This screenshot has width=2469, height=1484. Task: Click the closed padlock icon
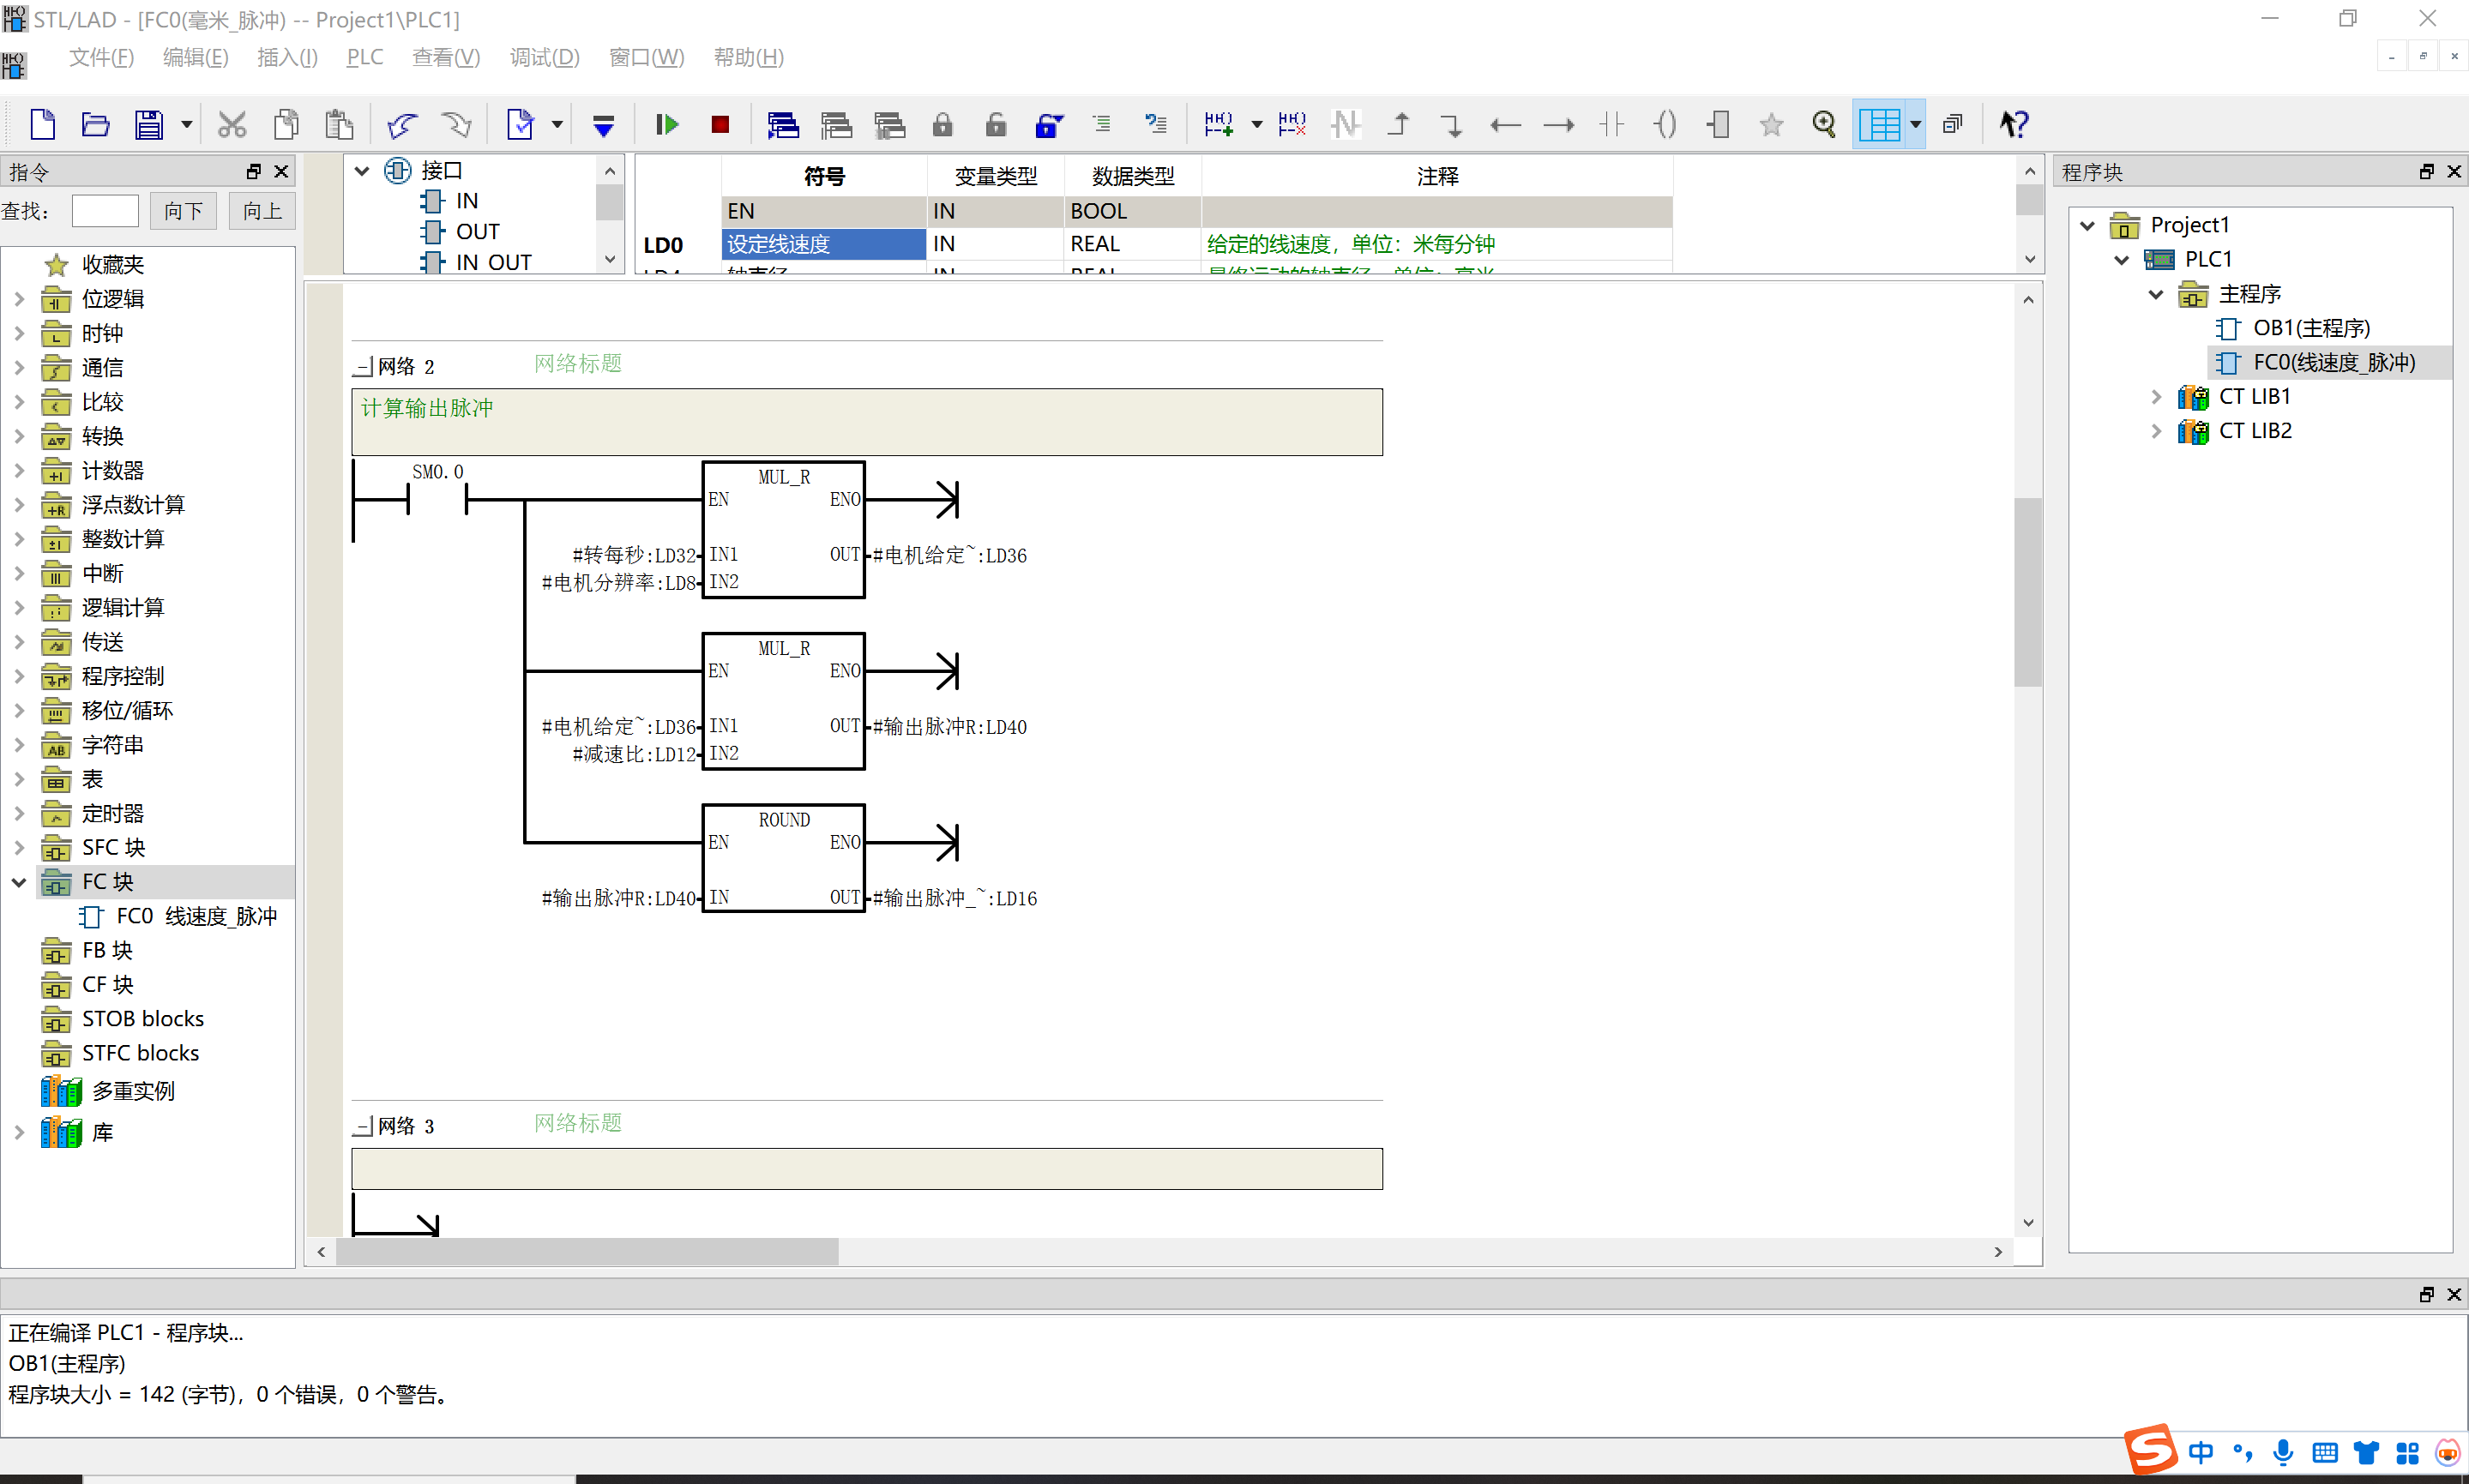(x=942, y=124)
